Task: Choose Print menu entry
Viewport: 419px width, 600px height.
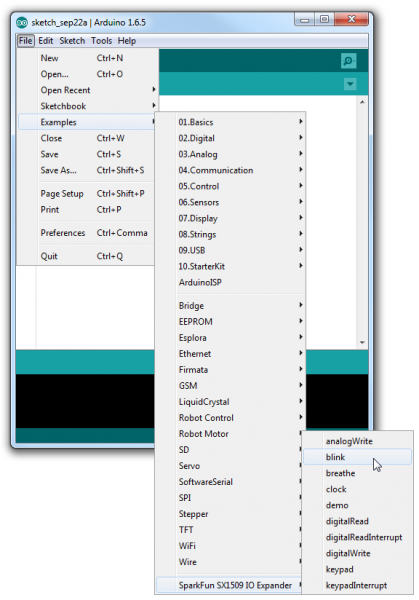Action: 86,210
